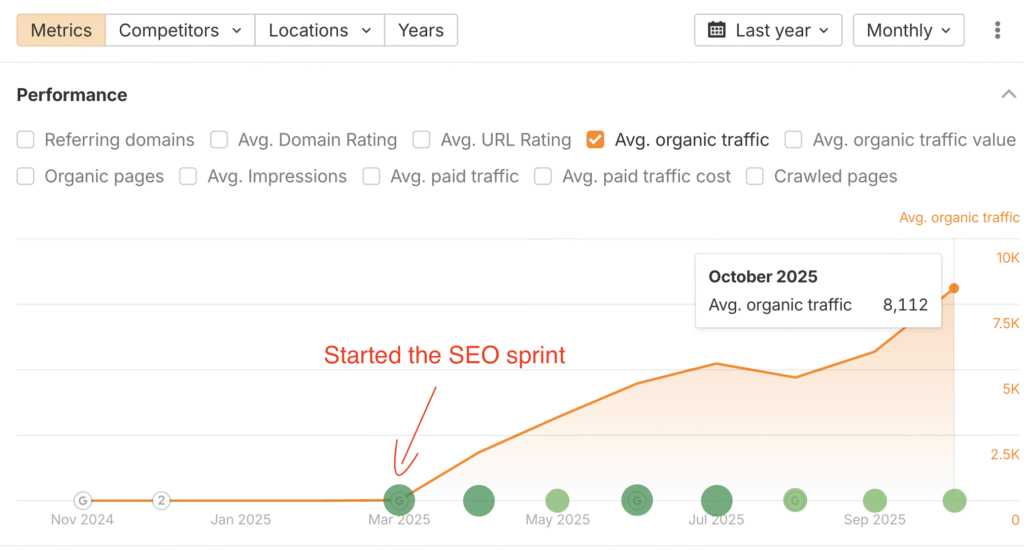This screenshot has width=1024, height=551.
Task: Collapse the Performance section chevron
Action: tap(1007, 94)
